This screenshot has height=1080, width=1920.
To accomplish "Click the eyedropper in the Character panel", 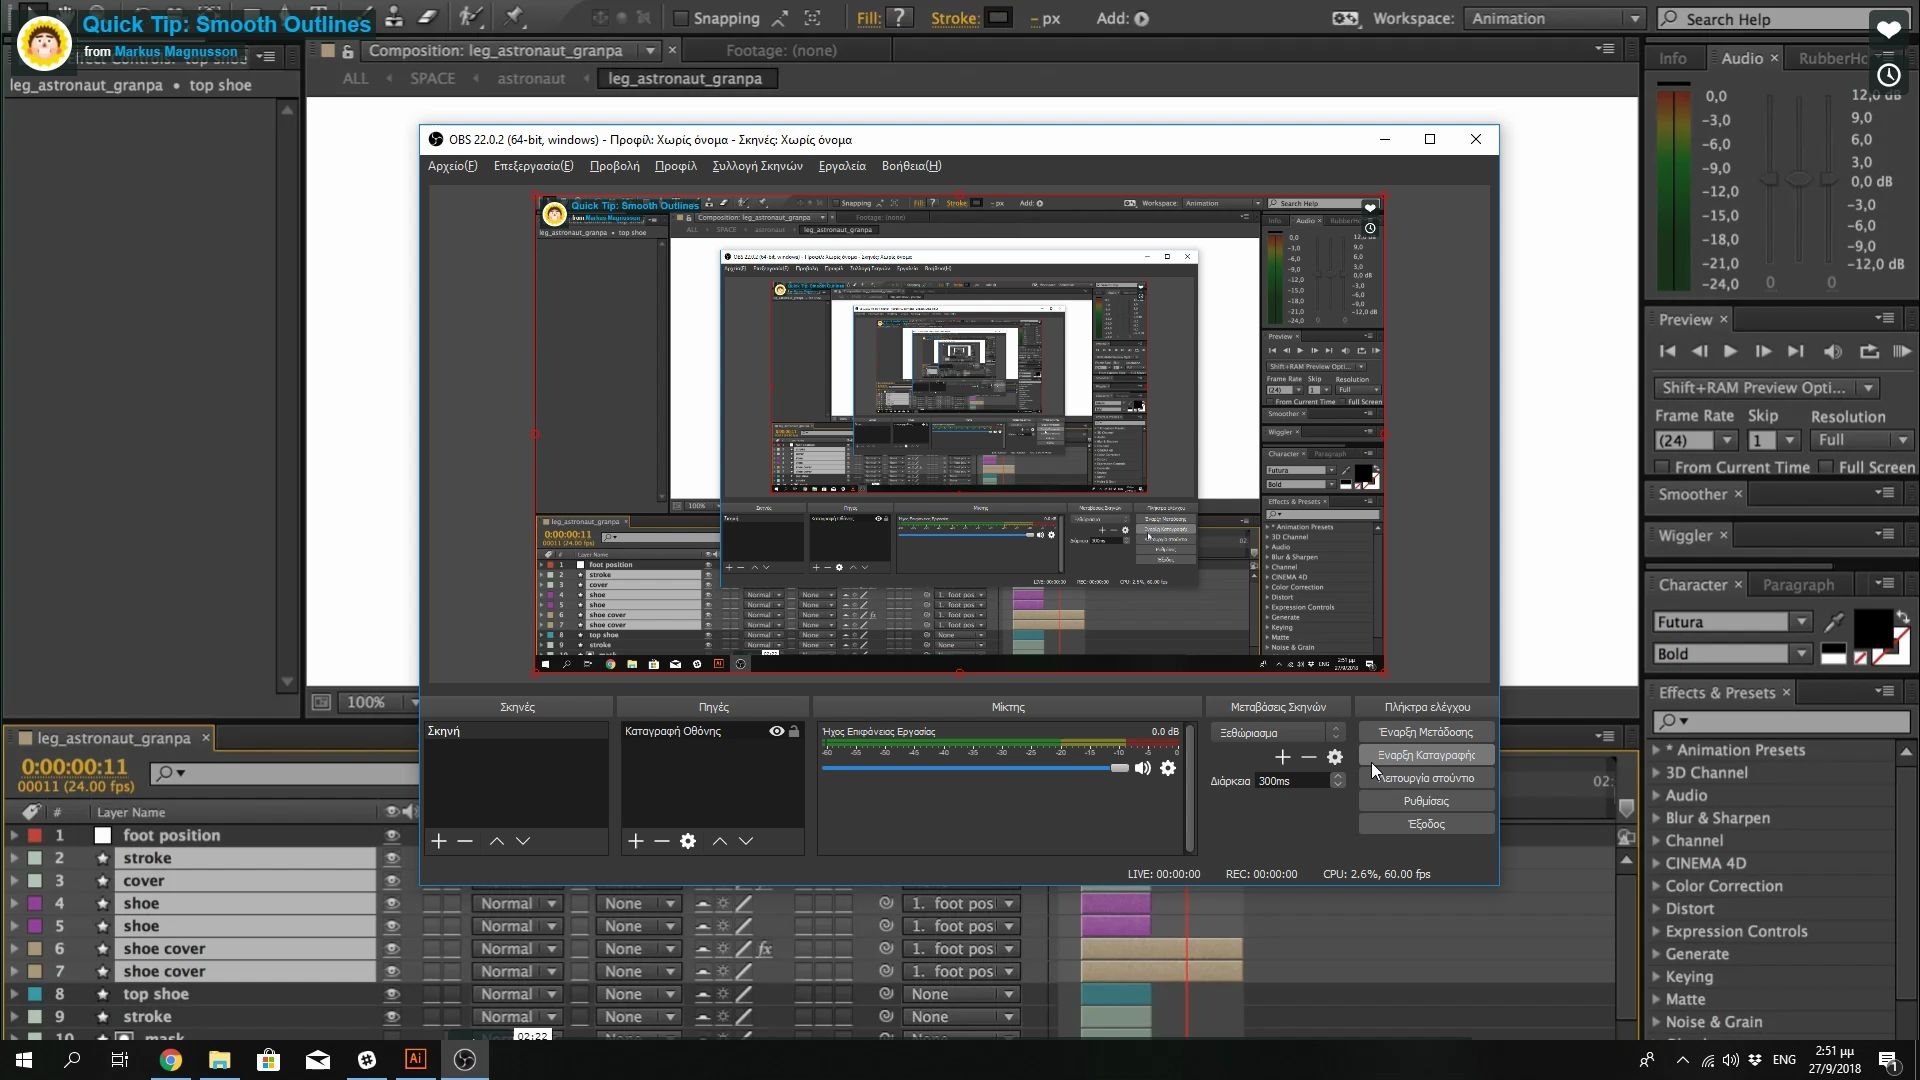I will point(1833,622).
